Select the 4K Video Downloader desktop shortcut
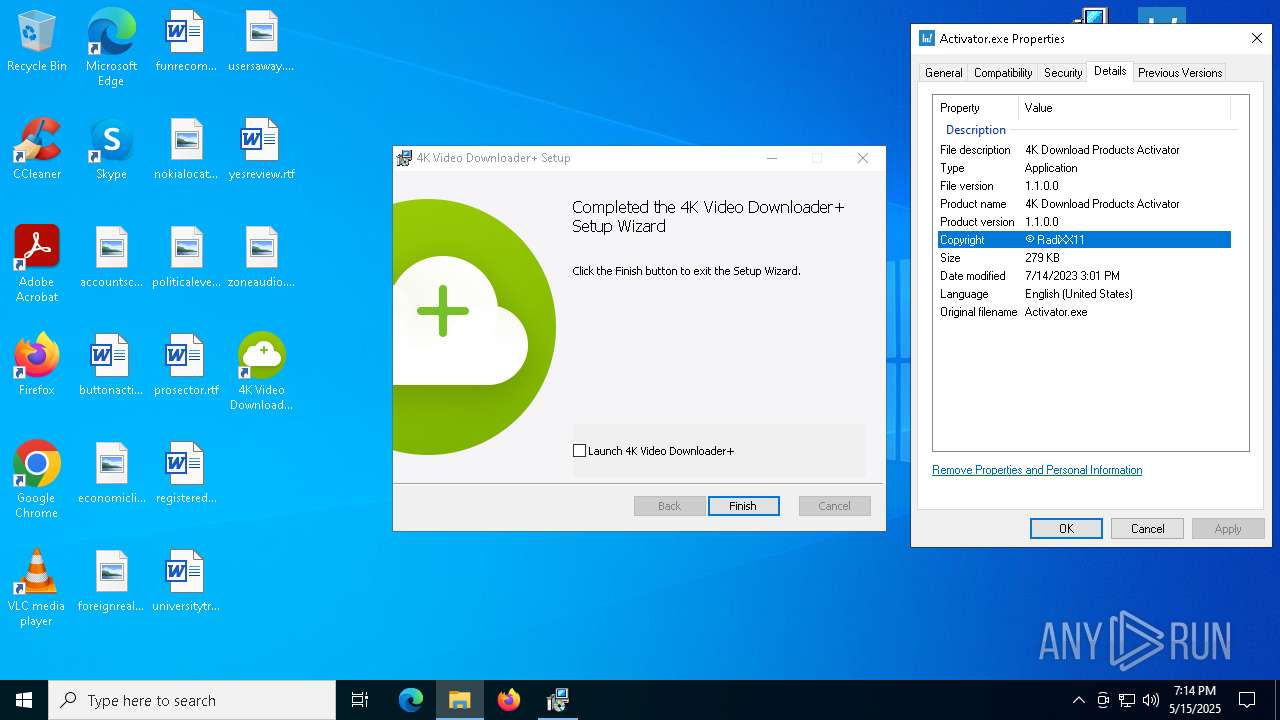 pyautogui.click(x=261, y=372)
